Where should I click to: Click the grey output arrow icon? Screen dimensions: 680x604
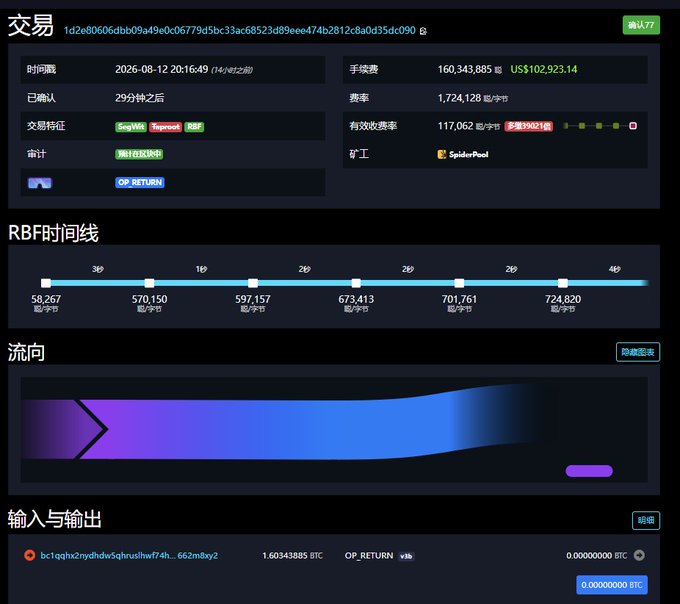coord(639,555)
